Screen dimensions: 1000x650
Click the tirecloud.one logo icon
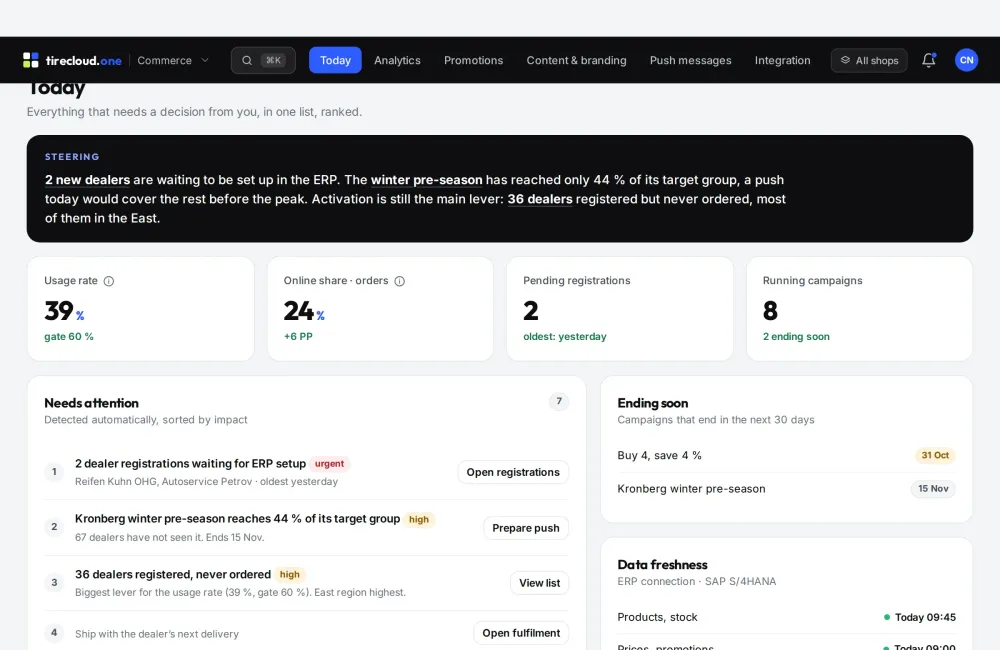point(31,60)
